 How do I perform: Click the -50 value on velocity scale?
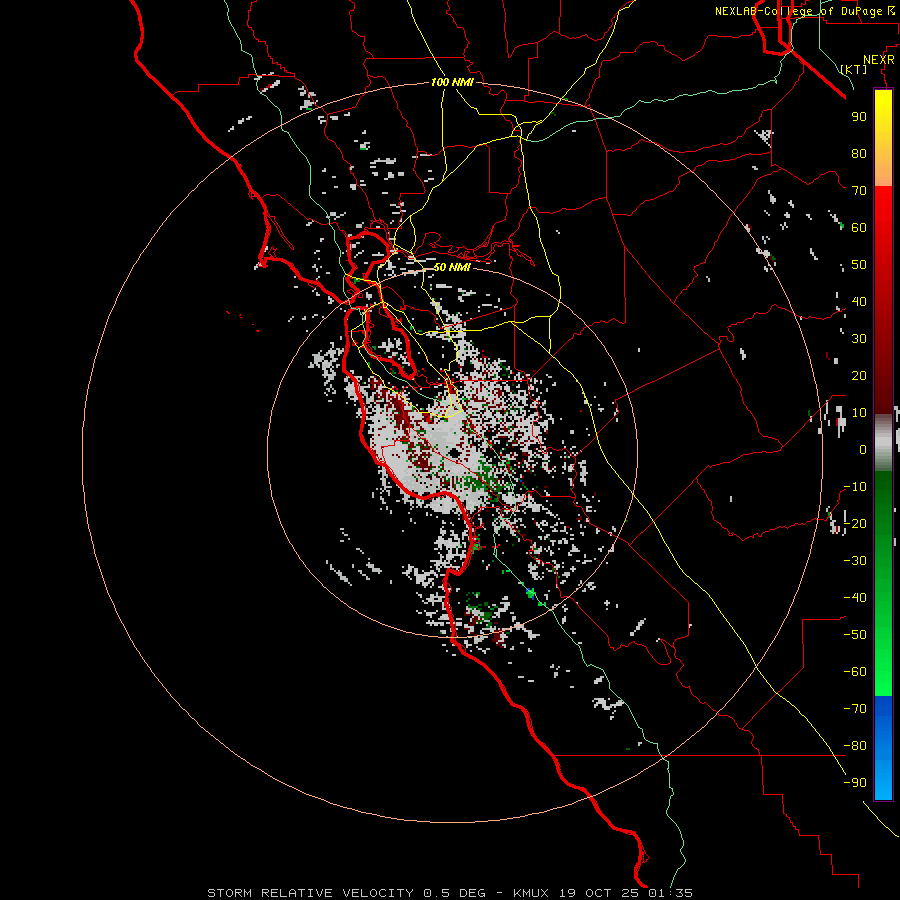pyautogui.click(x=855, y=635)
